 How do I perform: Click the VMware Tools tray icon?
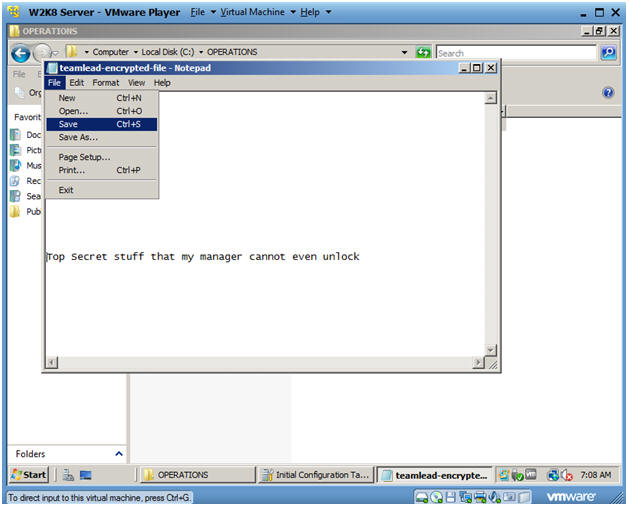[x=531, y=474]
